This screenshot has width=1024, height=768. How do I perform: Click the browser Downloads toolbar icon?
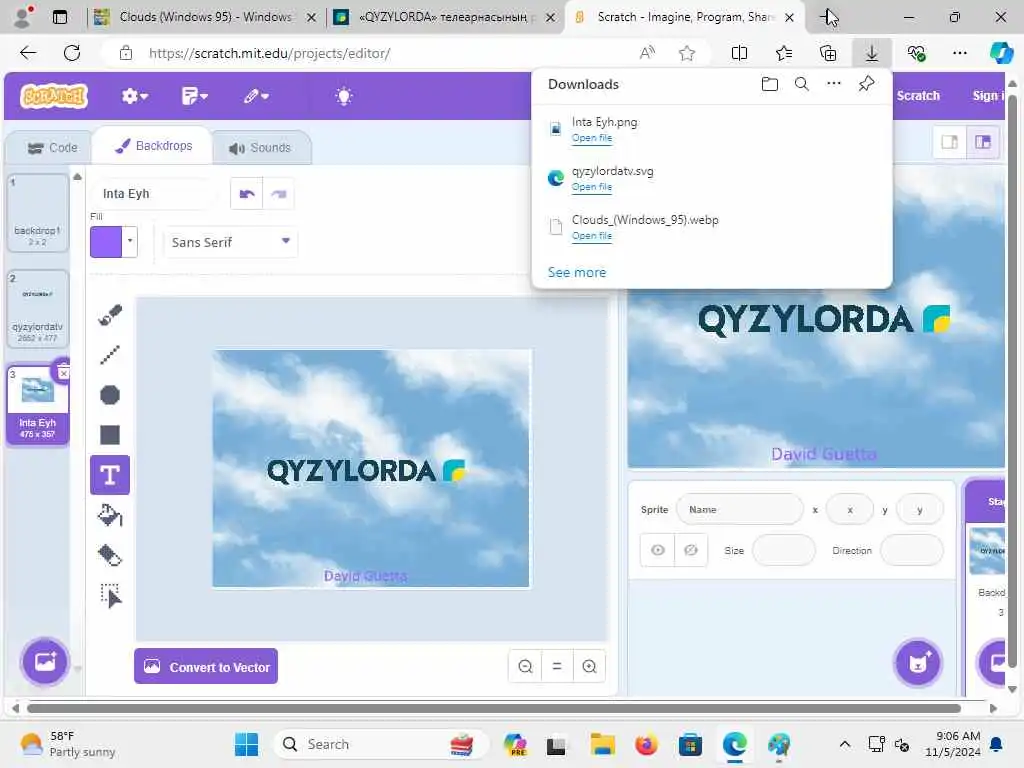point(872,53)
